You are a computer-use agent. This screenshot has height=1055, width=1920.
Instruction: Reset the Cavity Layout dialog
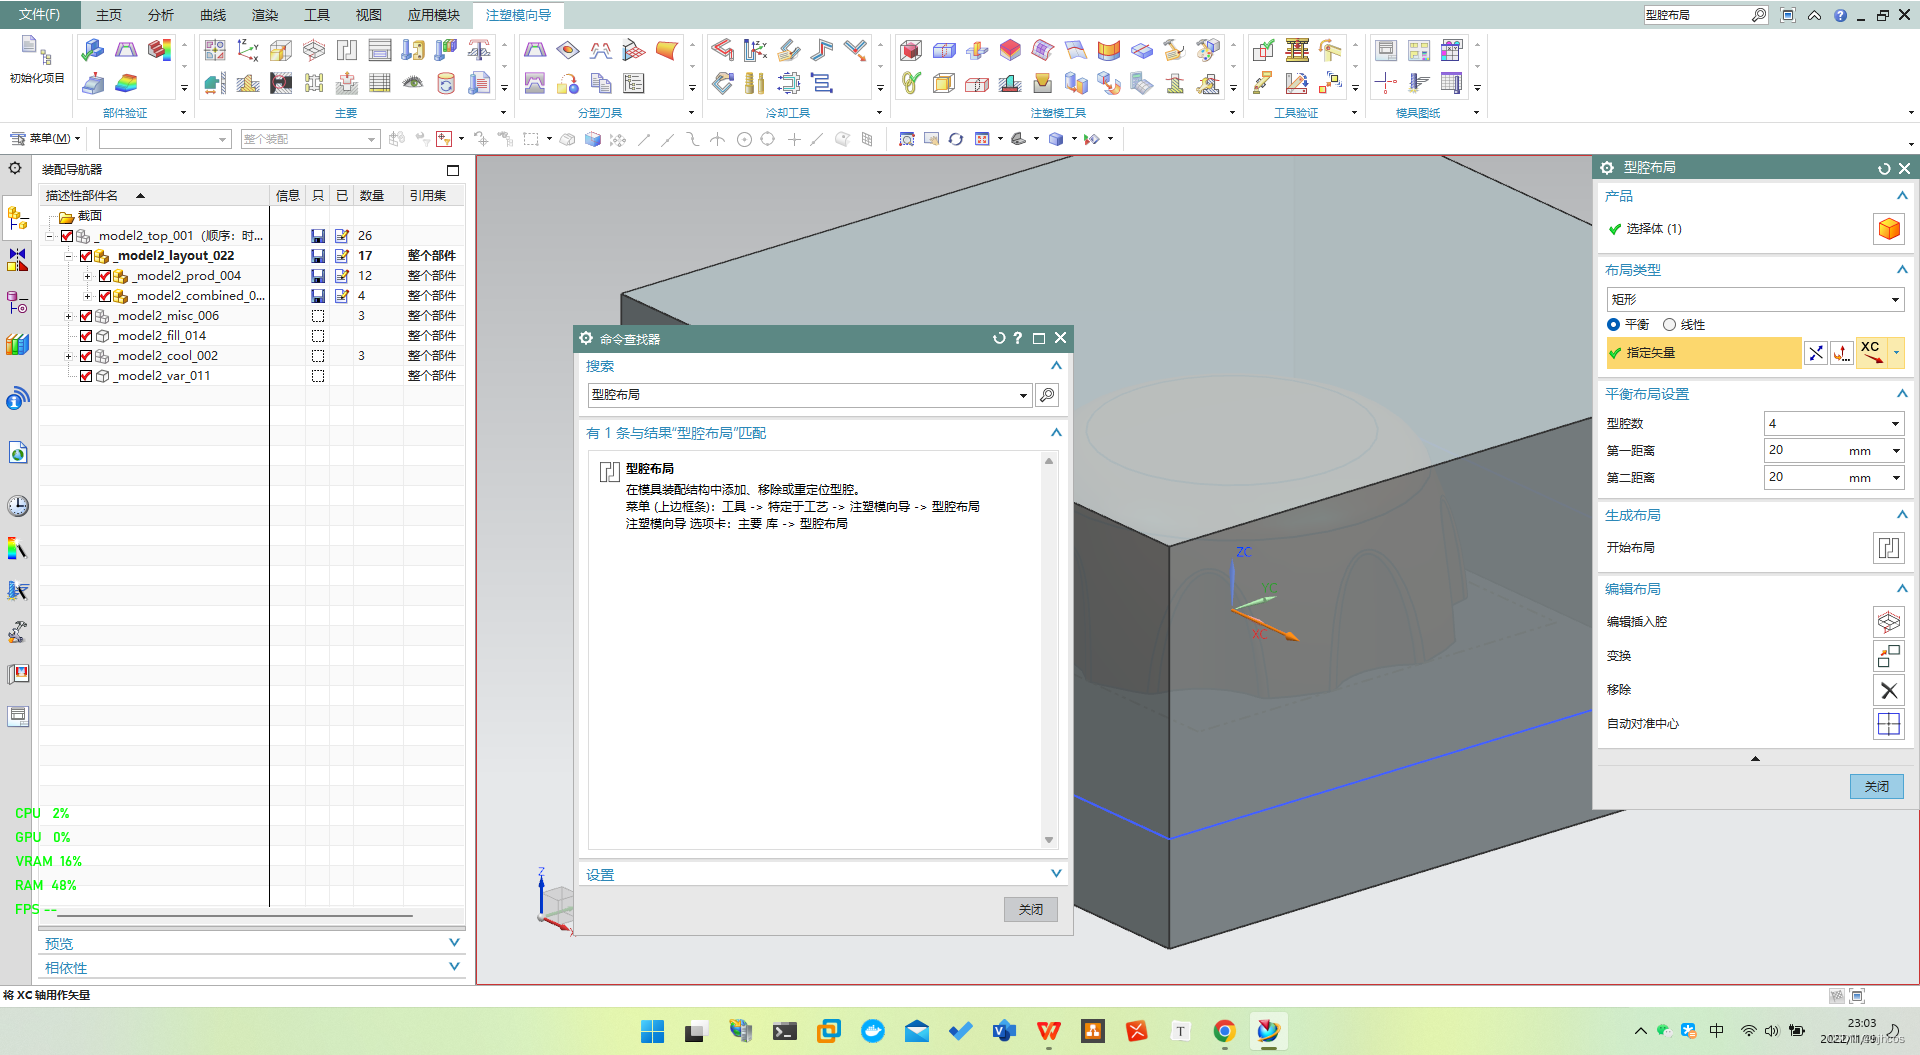point(1884,169)
